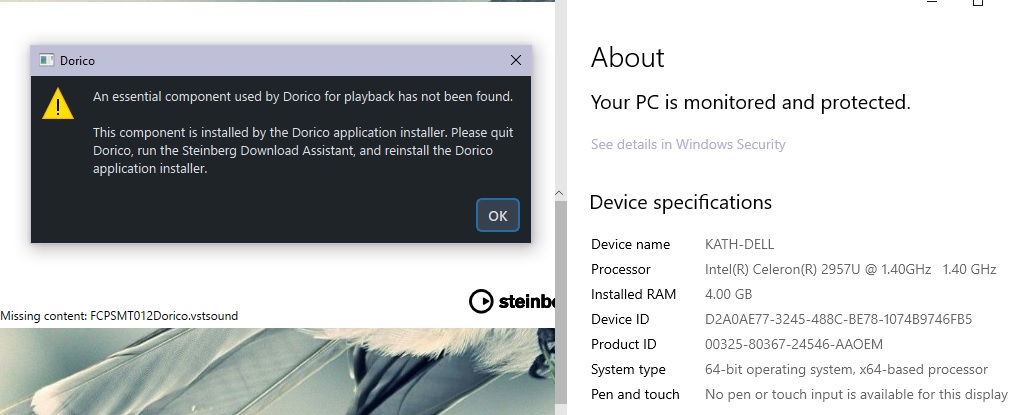Click OK in the Dorico dialog

(498, 216)
